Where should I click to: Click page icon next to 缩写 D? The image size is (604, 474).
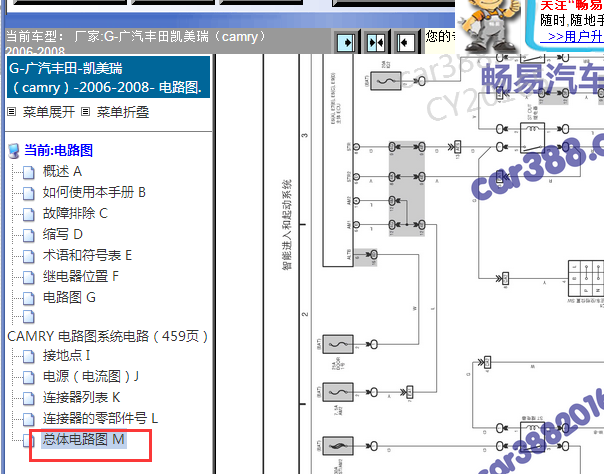coord(29,235)
